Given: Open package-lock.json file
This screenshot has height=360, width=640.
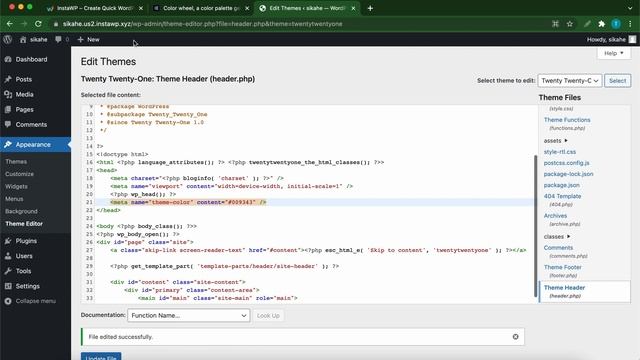Looking at the screenshot, I should pyautogui.click(x=568, y=174).
